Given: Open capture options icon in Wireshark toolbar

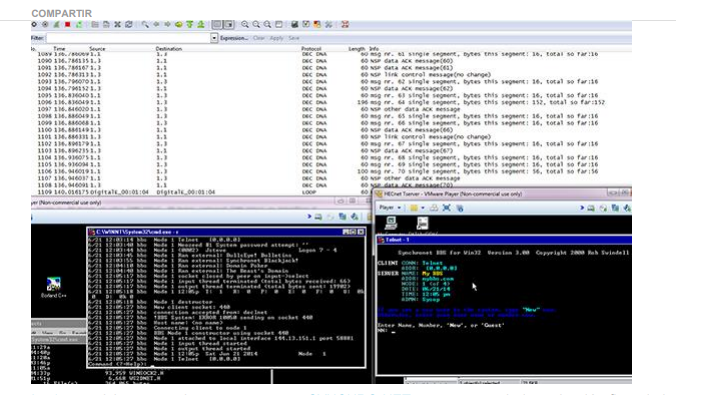Looking at the screenshot, I should [x=45, y=25].
